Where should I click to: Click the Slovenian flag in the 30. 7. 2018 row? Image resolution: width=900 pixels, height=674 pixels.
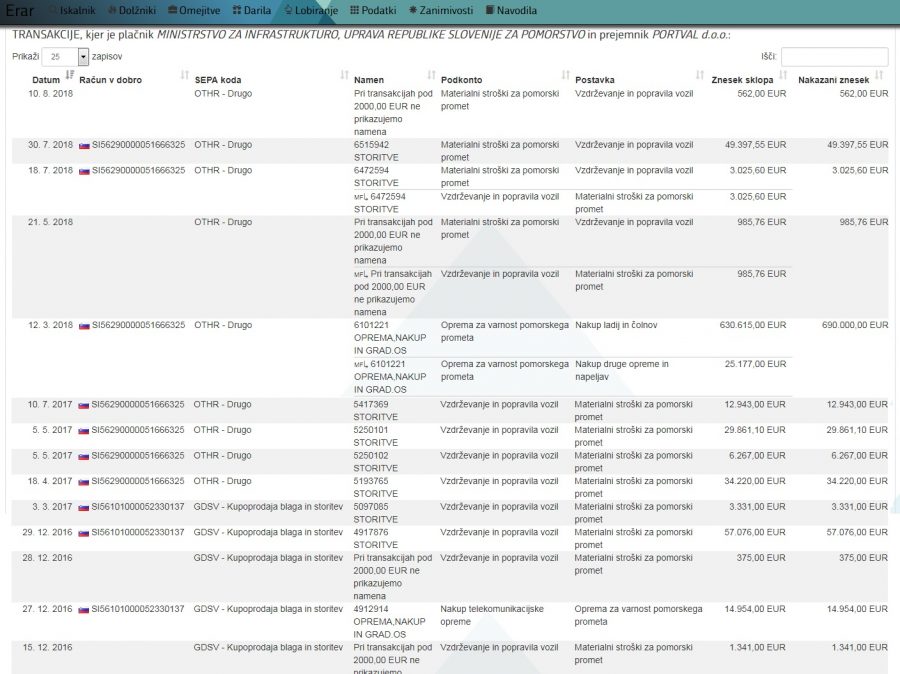point(84,145)
